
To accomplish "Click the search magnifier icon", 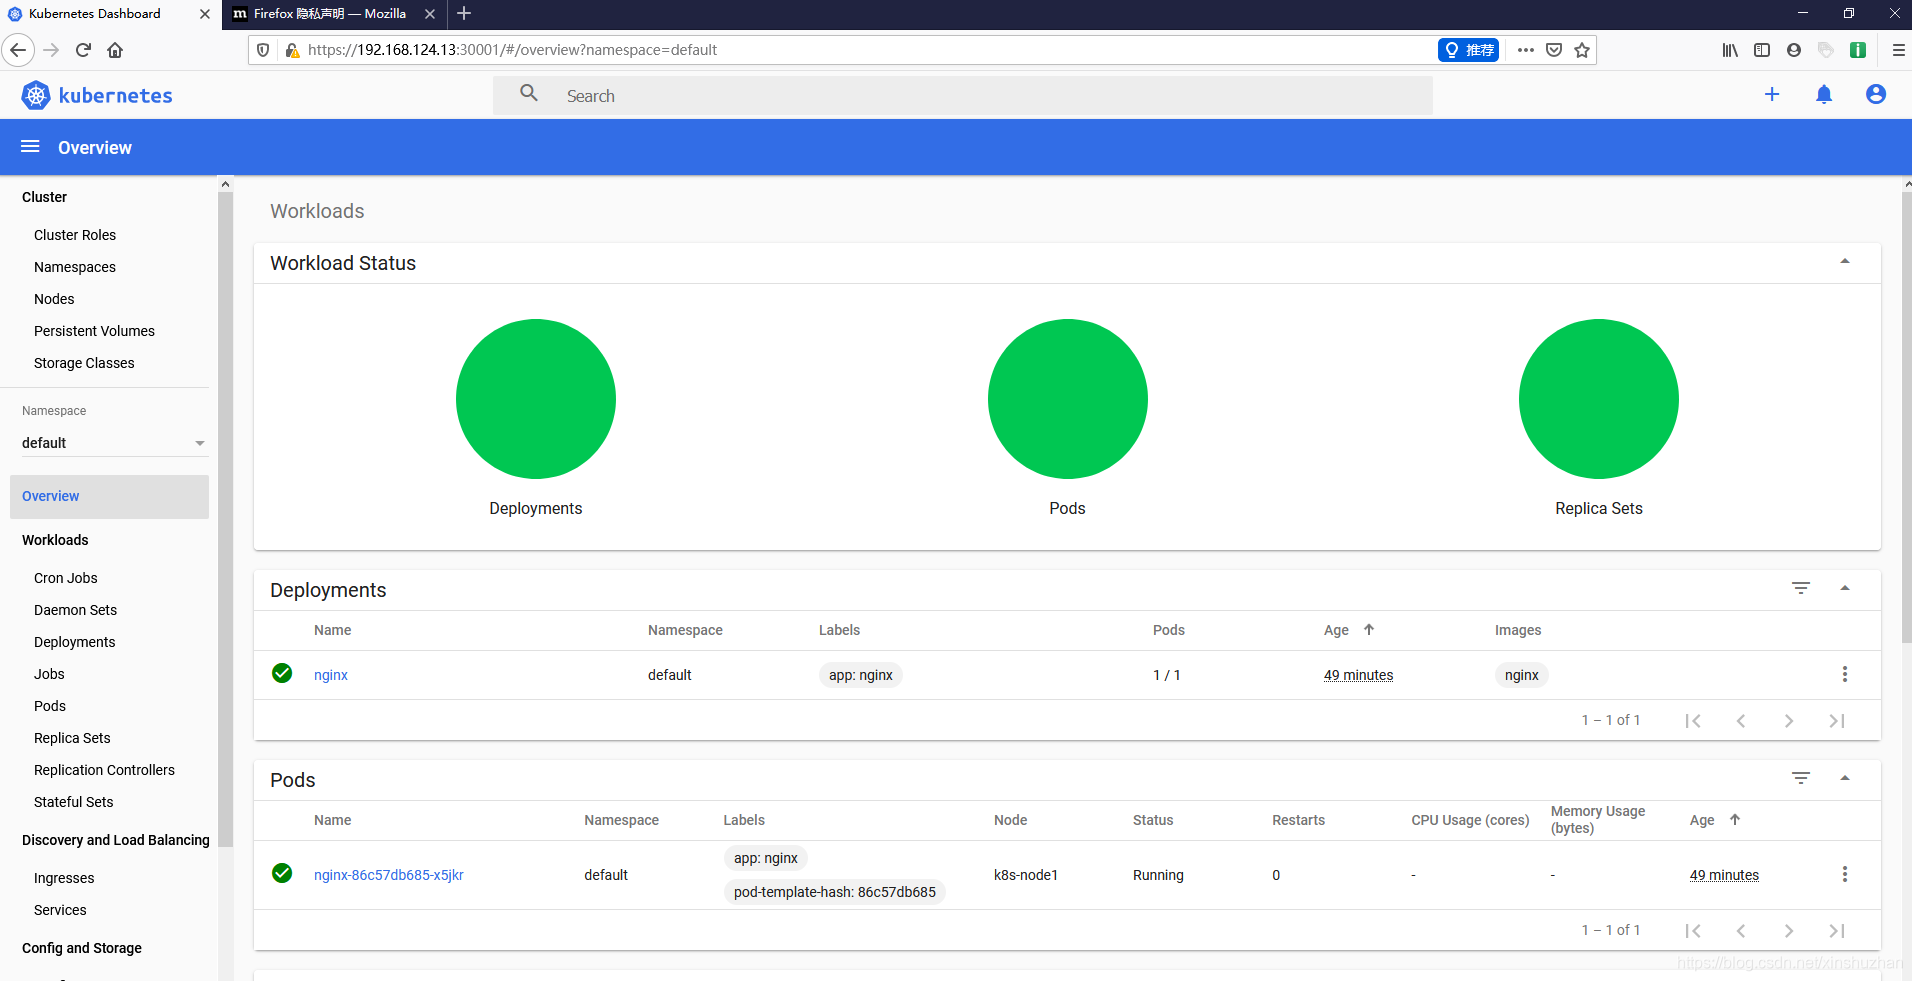I will pos(529,93).
